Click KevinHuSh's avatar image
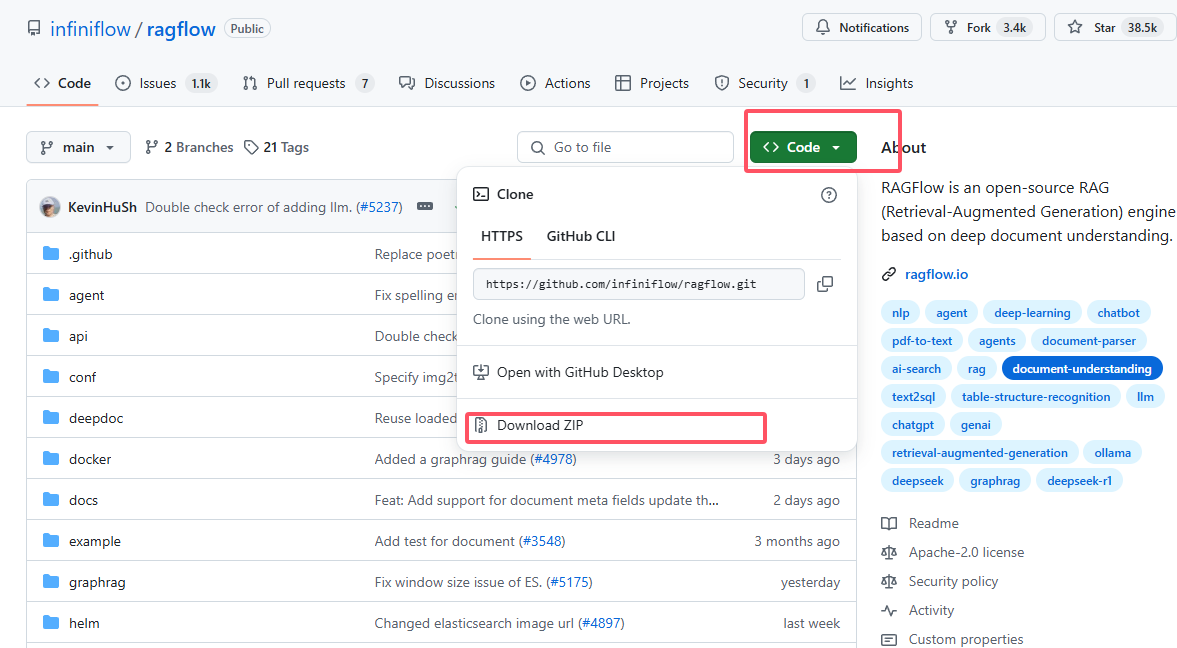Viewport: 1177px width, 648px height. tap(50, 206)
